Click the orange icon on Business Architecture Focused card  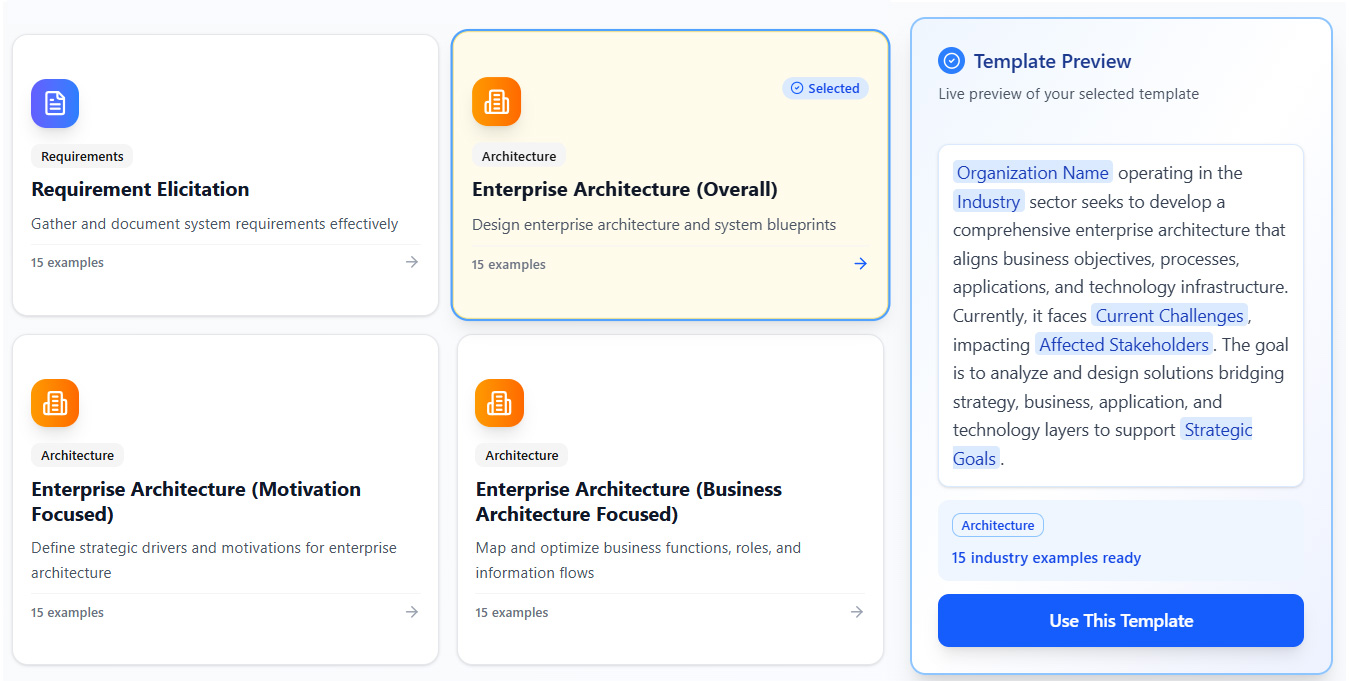[x=499, y=403]
